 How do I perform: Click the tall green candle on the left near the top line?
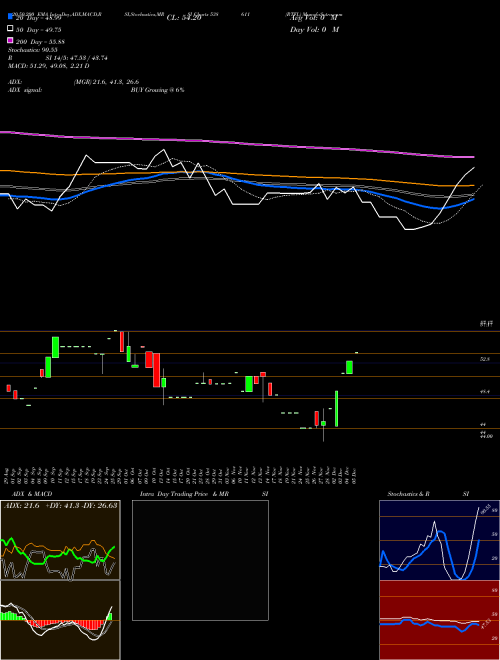[56, 347]
